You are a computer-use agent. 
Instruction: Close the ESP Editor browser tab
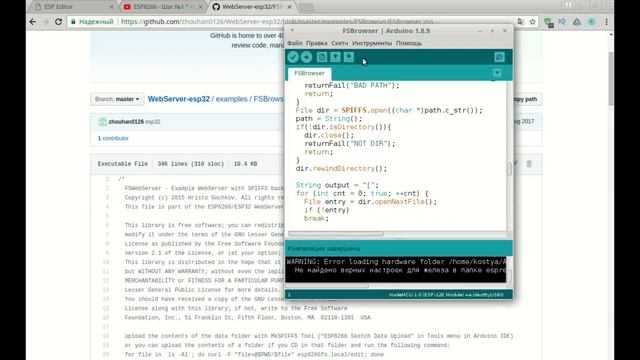coord(111,7)
